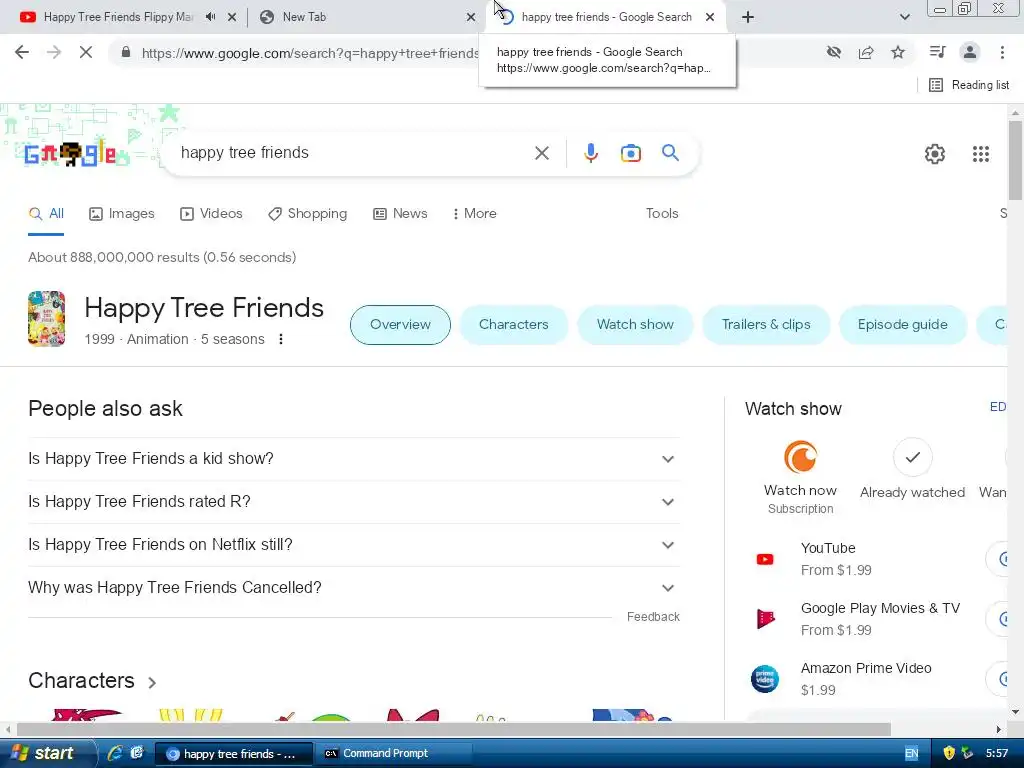Screen dimensions: 1024x768
Task: Switch to the Images results tab
Action: (122, 214)
